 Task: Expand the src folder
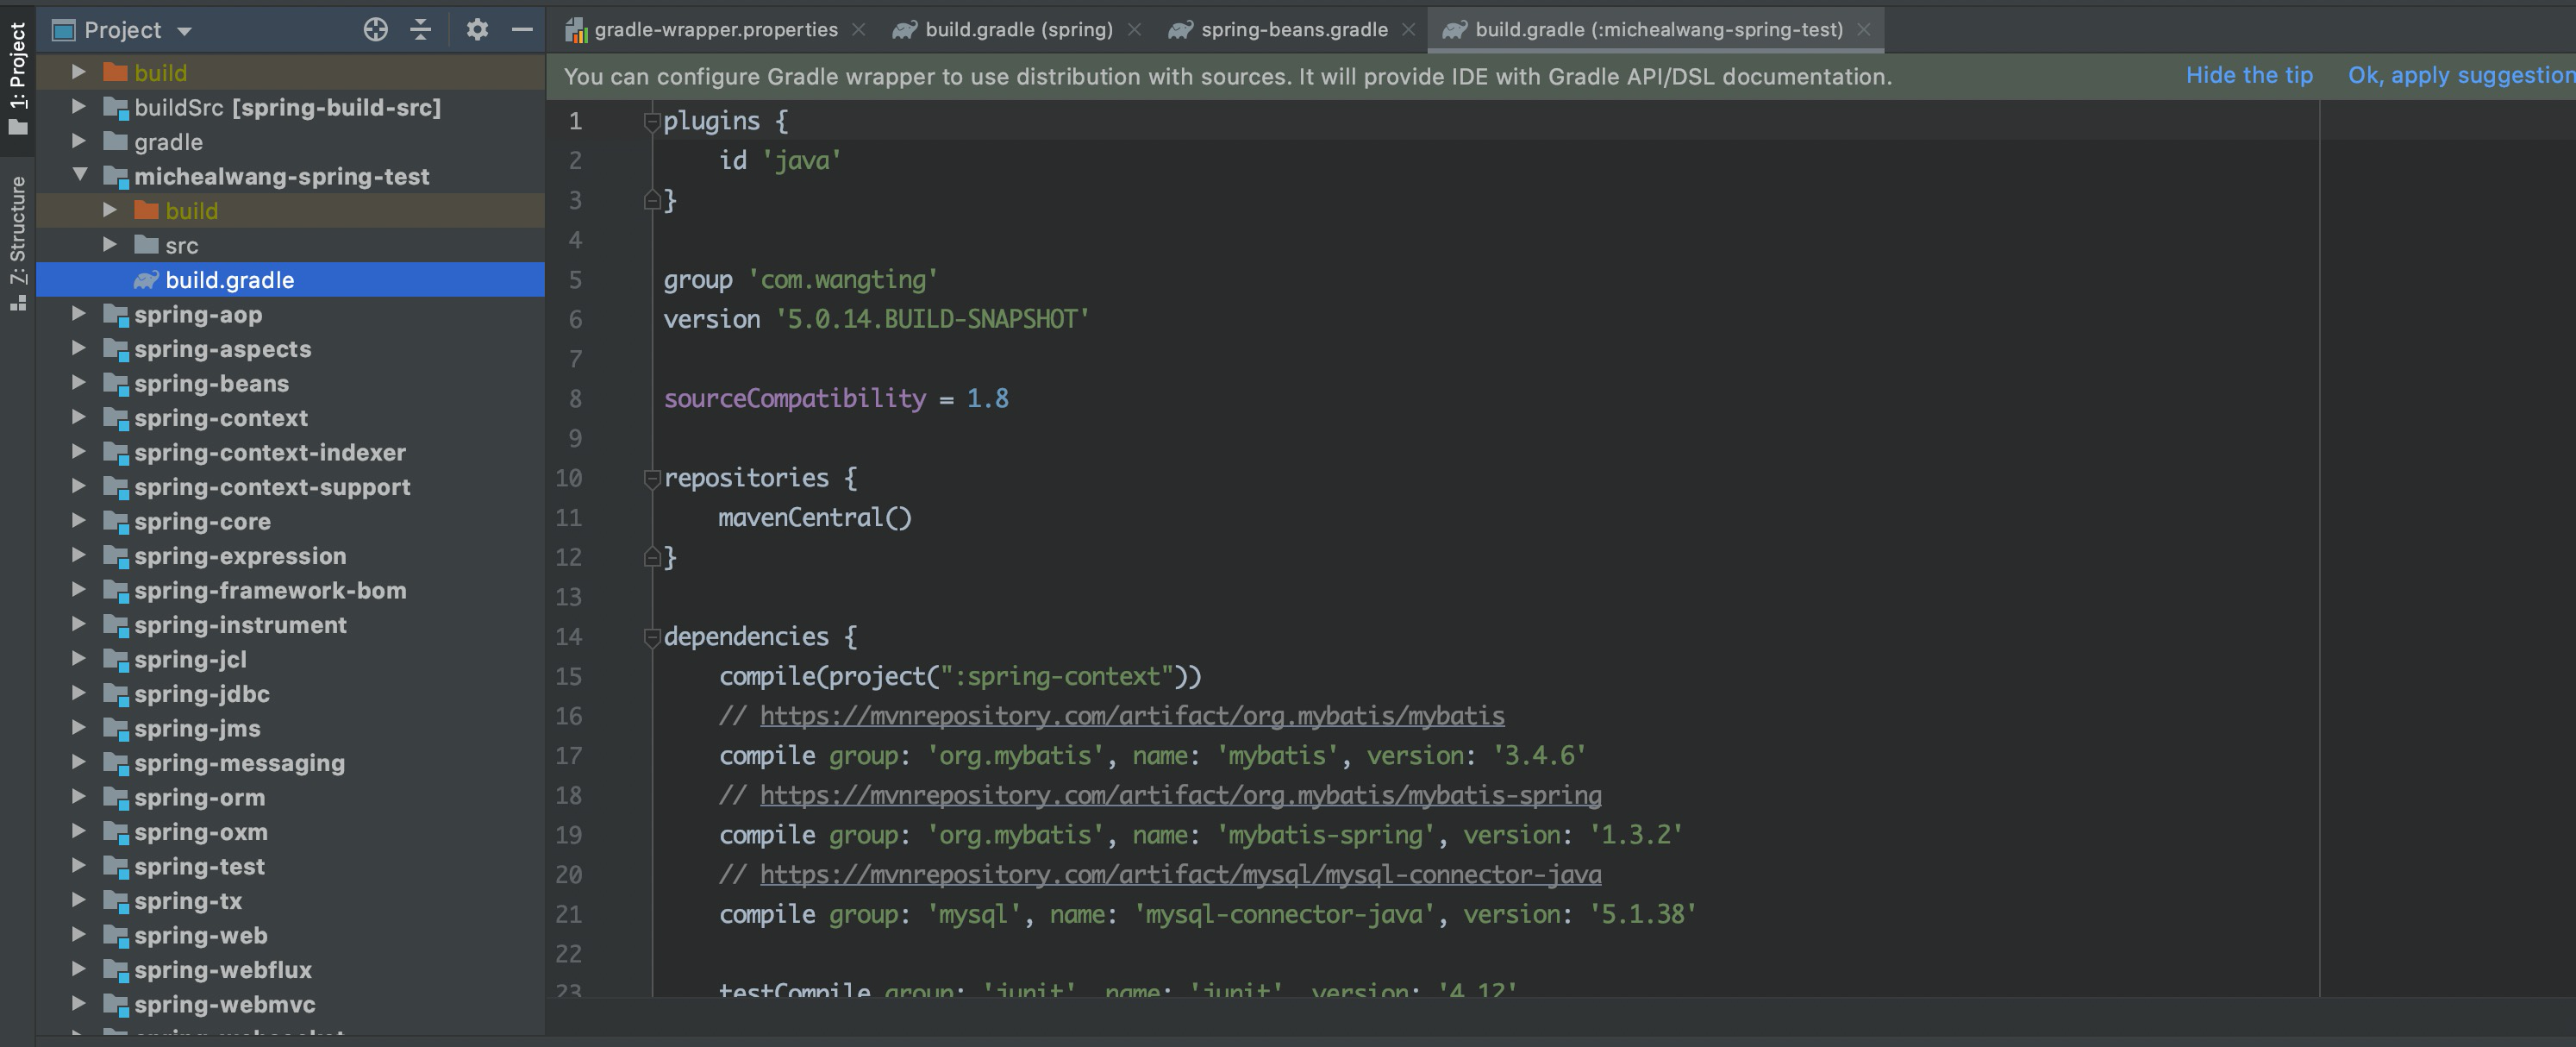tap(110, 245)
